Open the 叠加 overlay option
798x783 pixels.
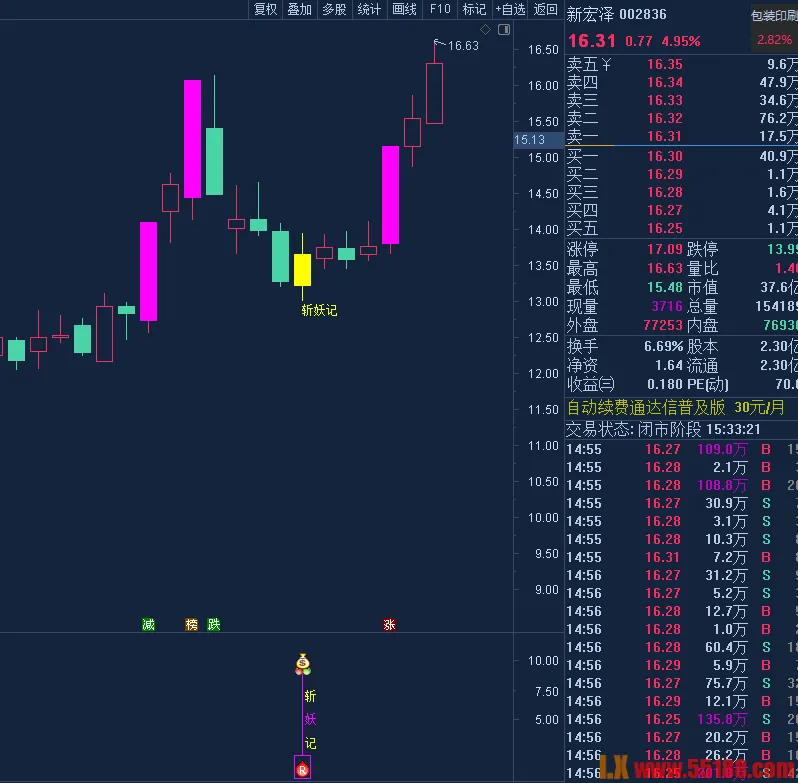coord(299,10)
